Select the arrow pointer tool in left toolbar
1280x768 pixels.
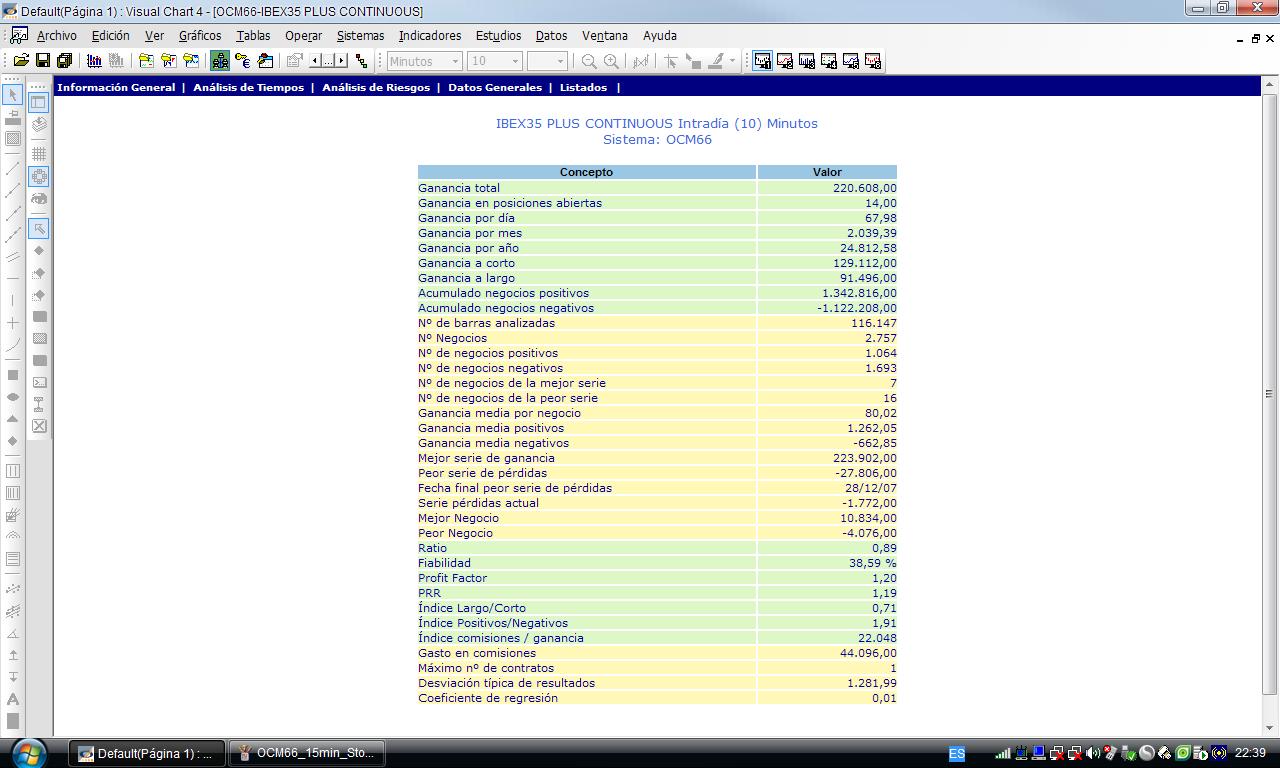point(13,95)
